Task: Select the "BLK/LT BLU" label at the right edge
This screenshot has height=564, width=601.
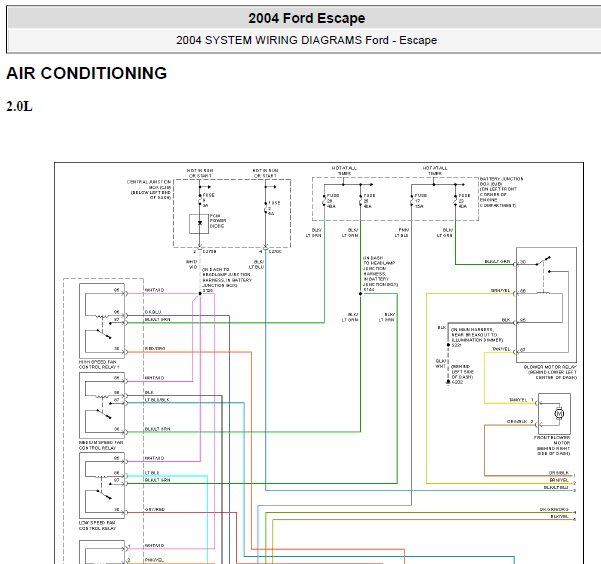Action: [x=556, y=487]
